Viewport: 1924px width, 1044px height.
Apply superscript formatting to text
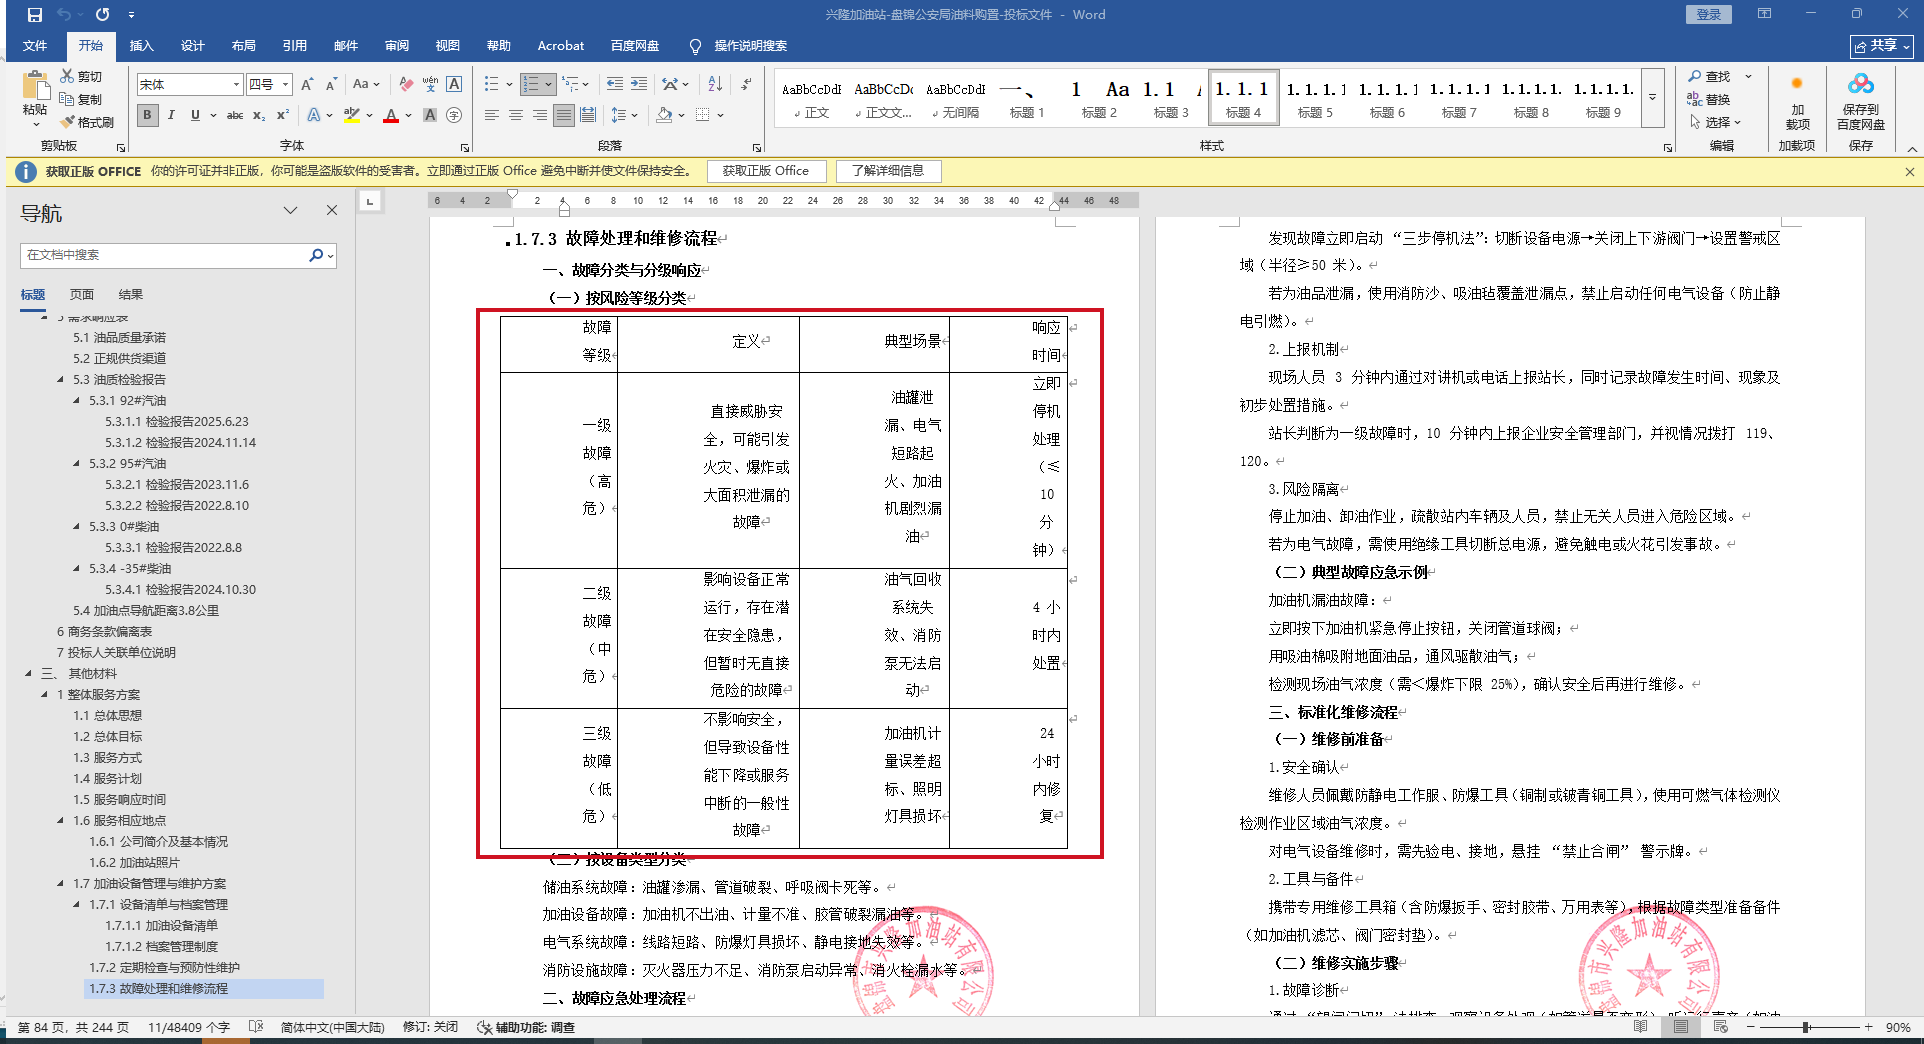click(283, 115)
